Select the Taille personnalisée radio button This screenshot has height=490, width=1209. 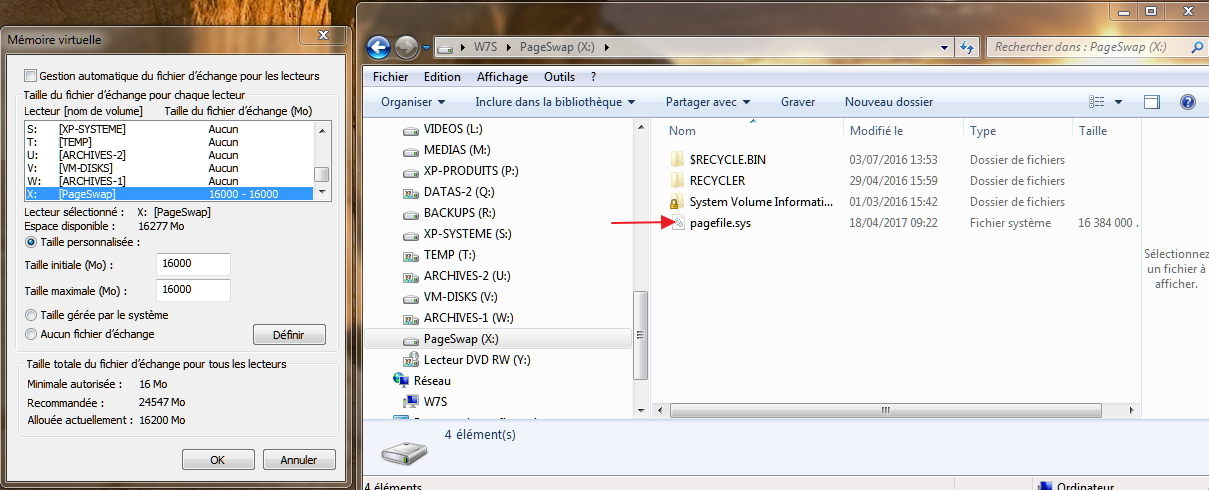click(x=30, y=242)
